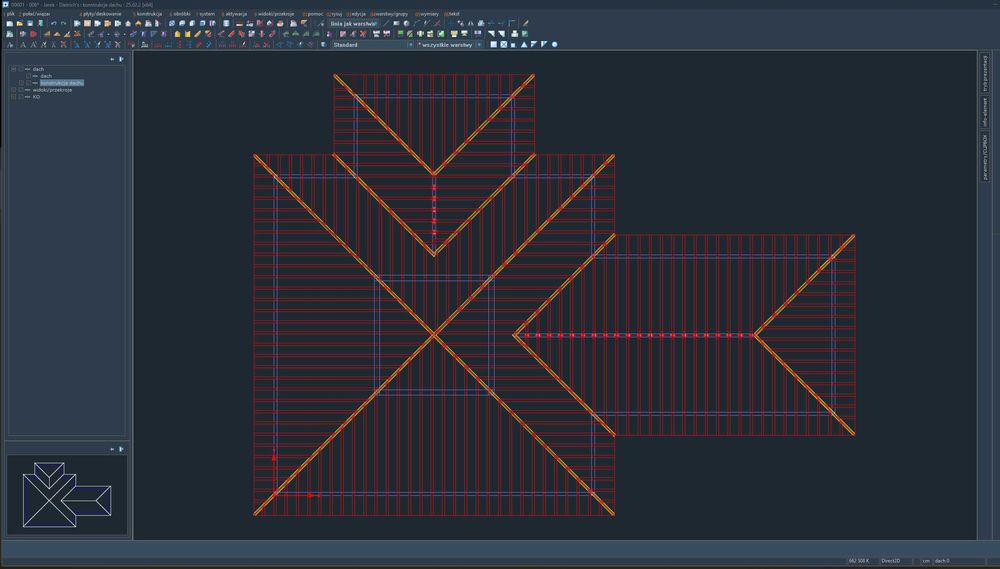This screenshot has height=569, width=1000.
Task: Click the 'lista jak warstwa' button
Action: [x=354, y=23]
